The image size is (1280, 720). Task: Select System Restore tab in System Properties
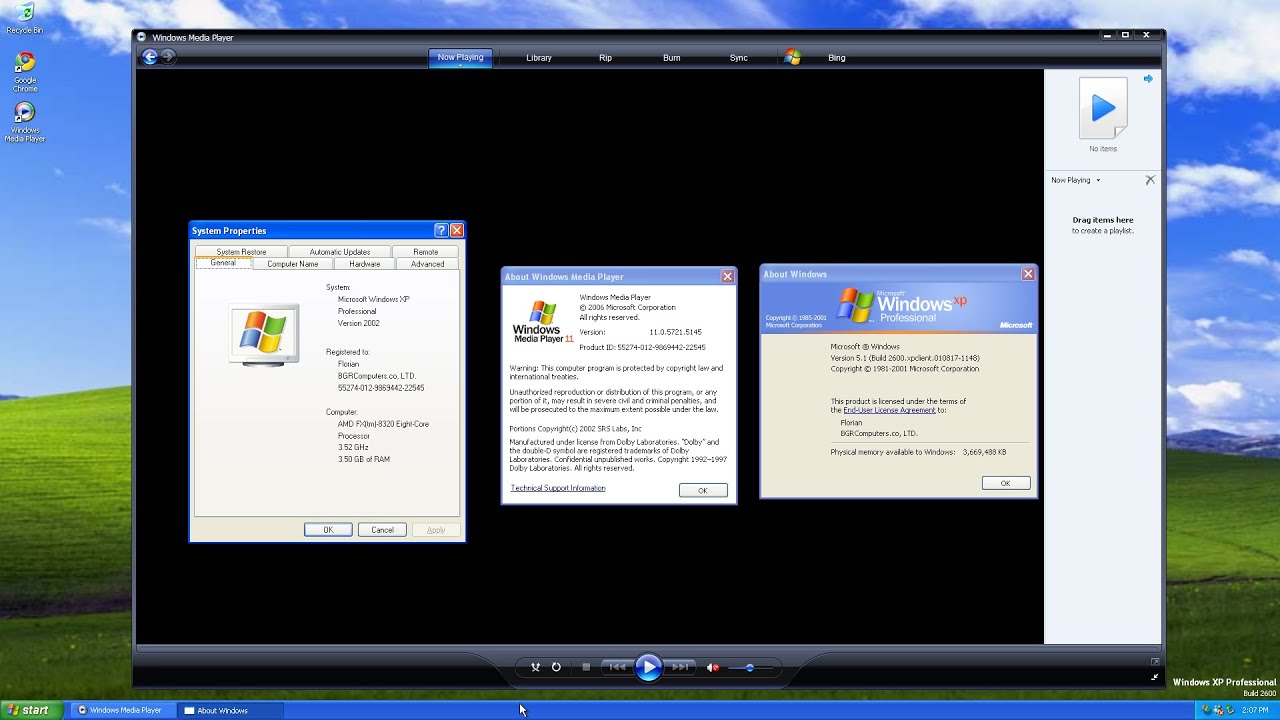tap(241, 252)
